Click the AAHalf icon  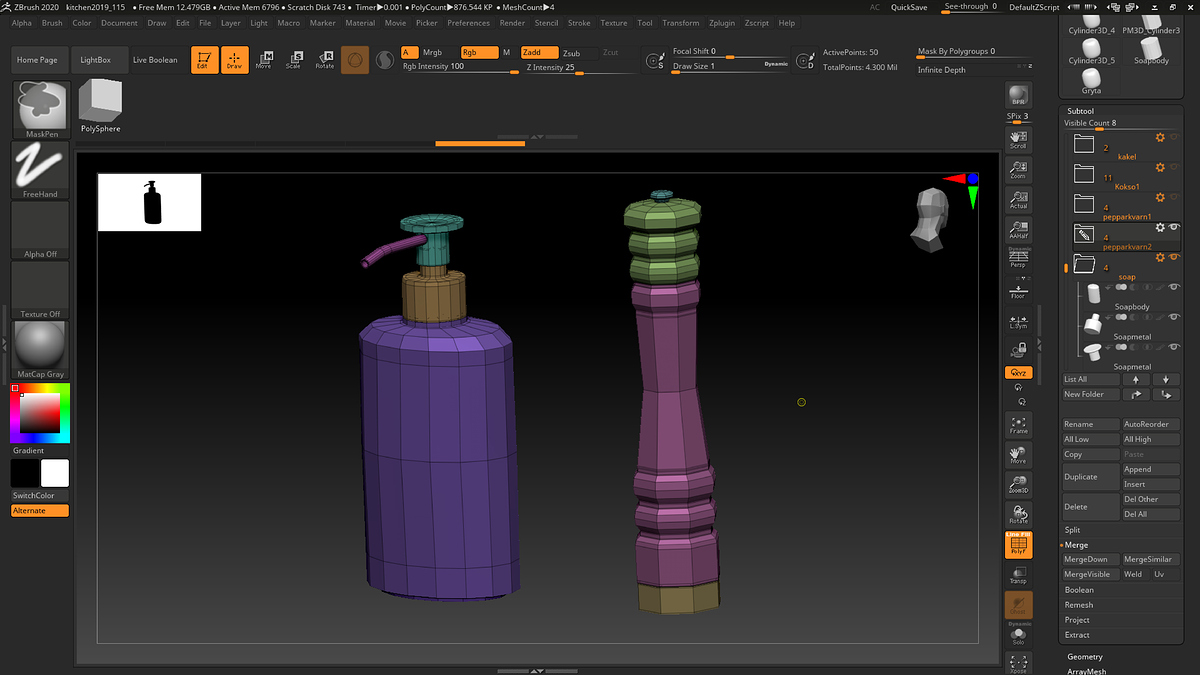(1018, 229)
